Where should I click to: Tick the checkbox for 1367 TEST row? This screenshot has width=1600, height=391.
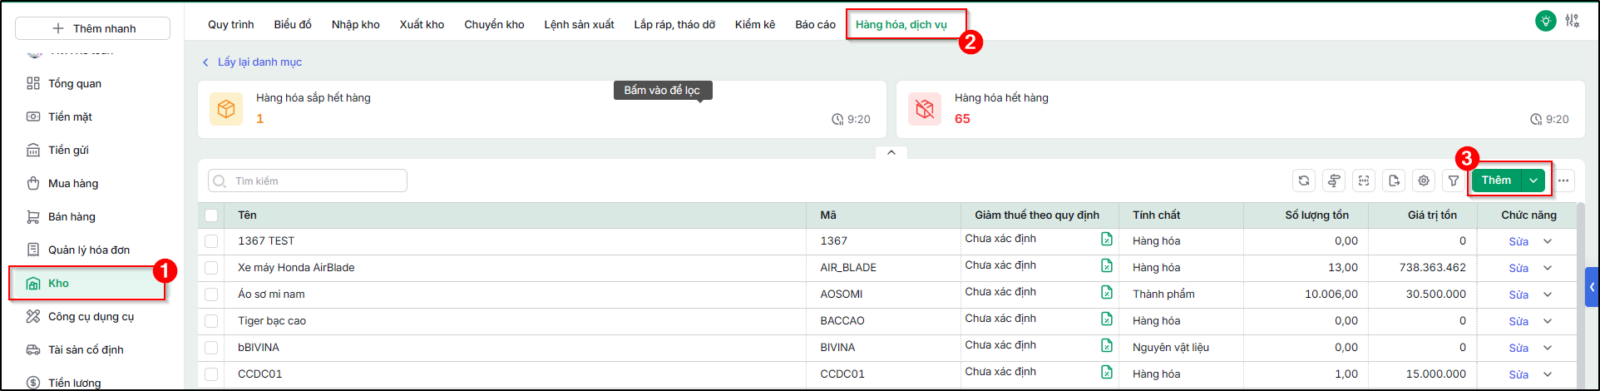point(211,241)
